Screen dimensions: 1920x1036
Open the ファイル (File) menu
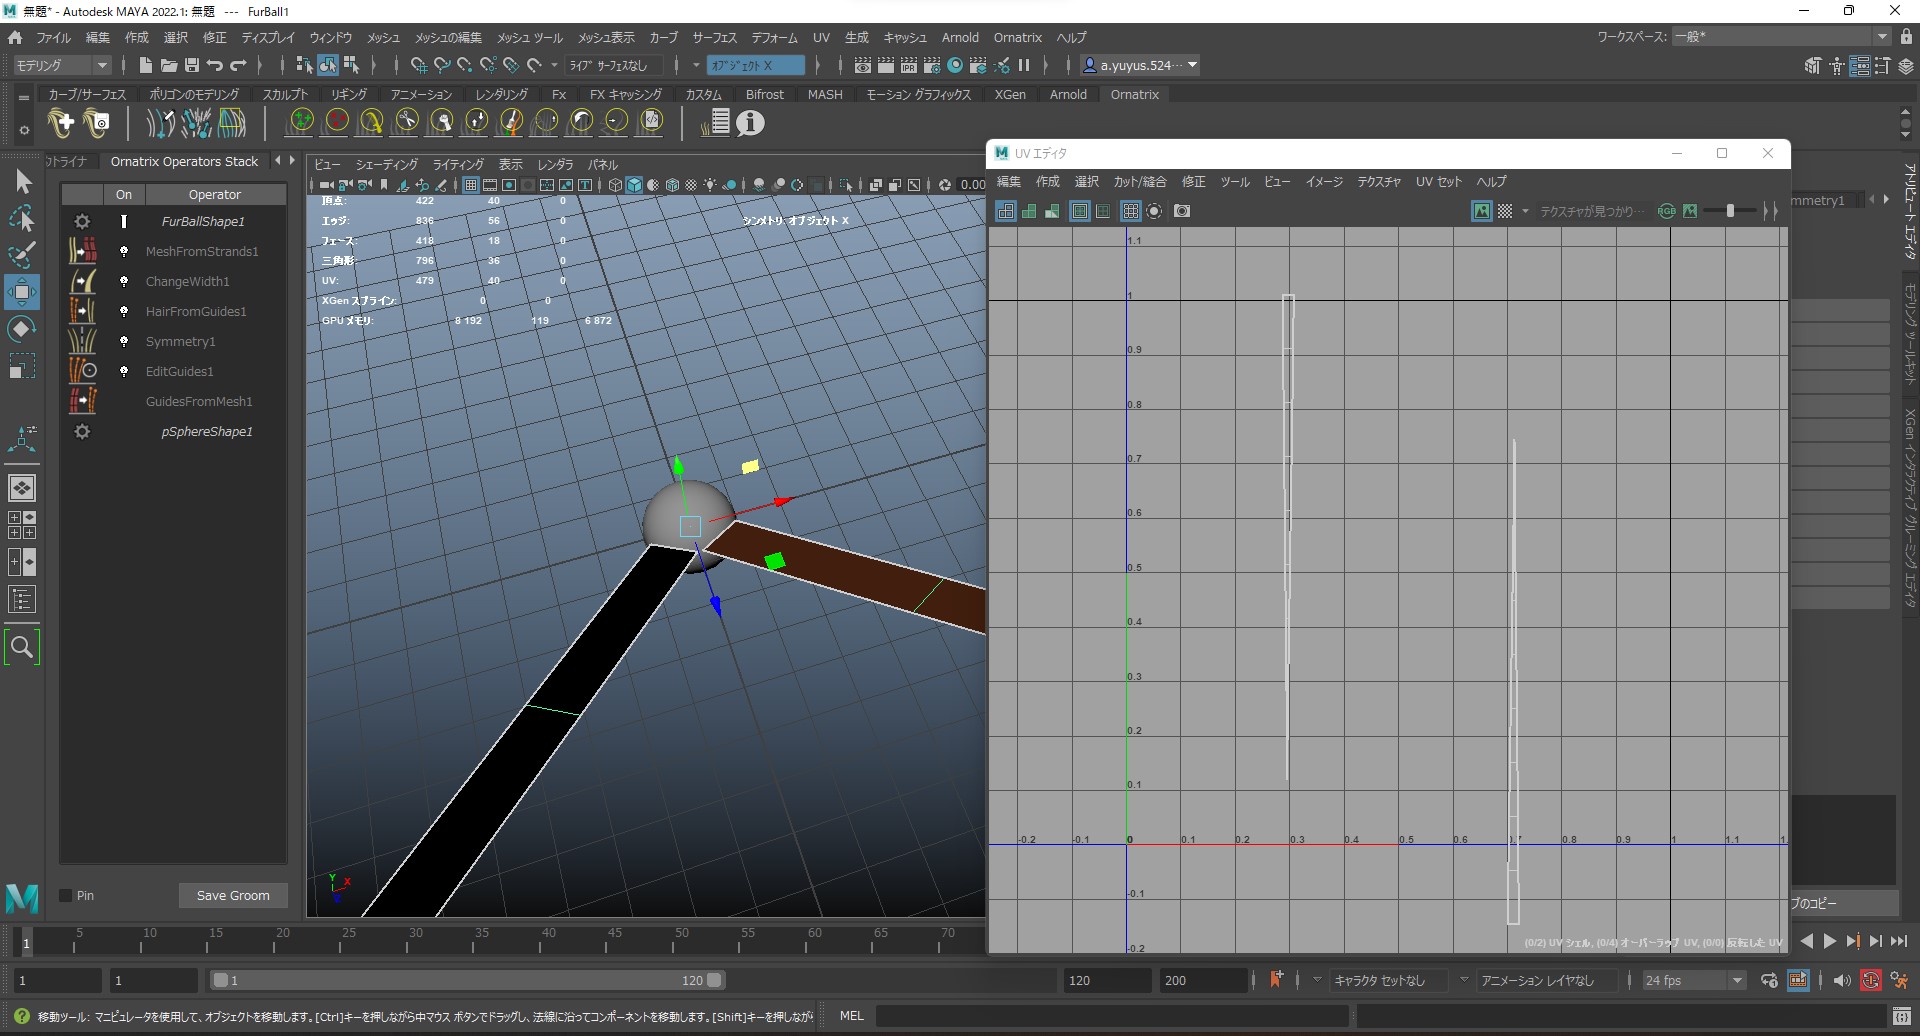pyautogui.click(x=53, y=37)
